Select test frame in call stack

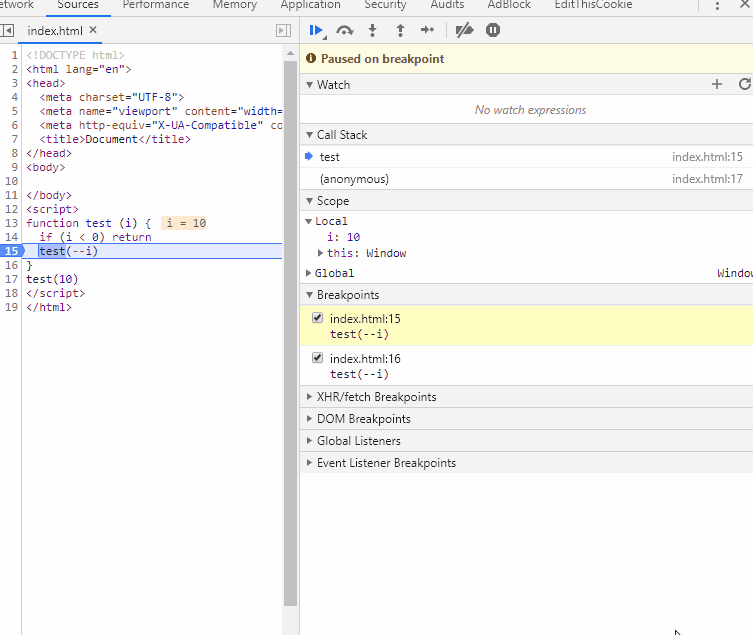click(x=526, y=157)
